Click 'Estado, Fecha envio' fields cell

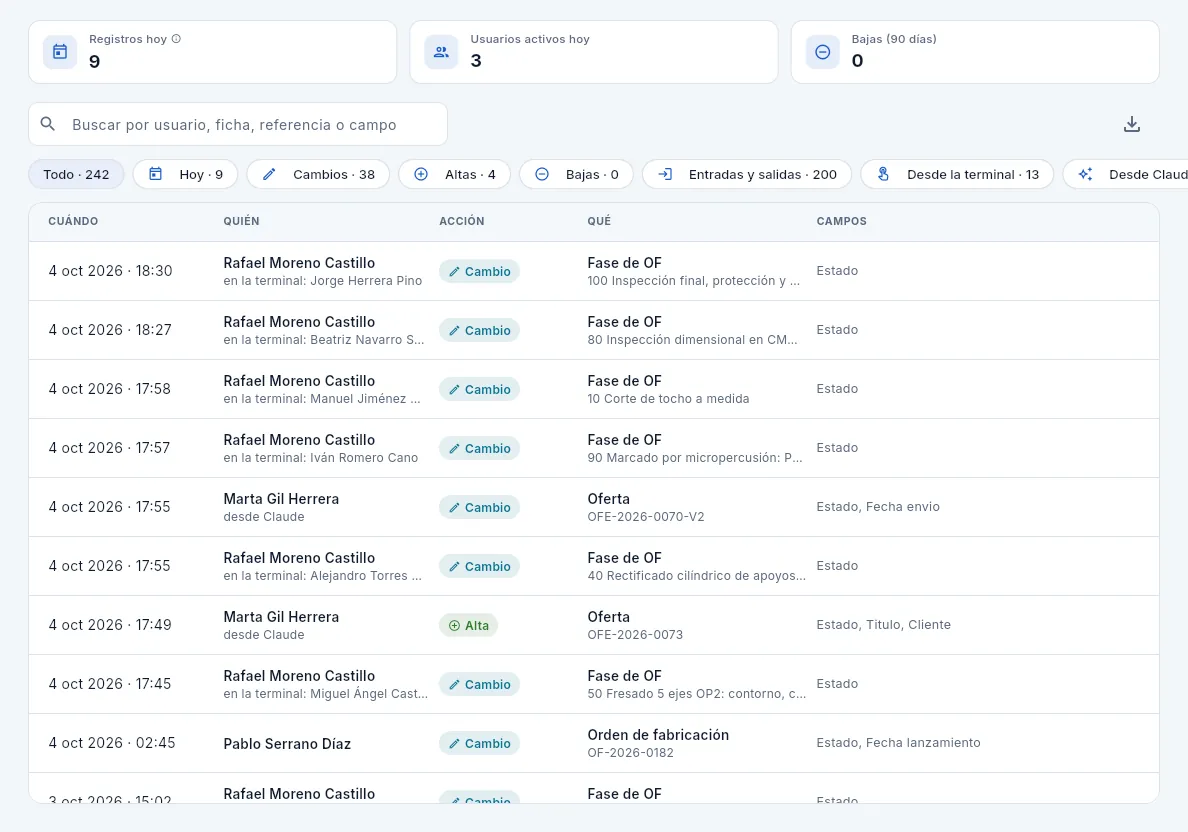tap(878, 506)
